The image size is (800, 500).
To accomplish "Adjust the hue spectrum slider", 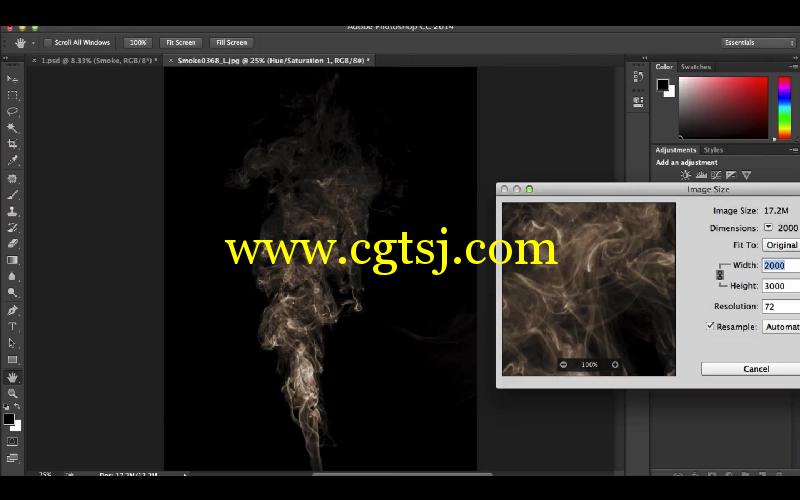I will pos(784,108).
